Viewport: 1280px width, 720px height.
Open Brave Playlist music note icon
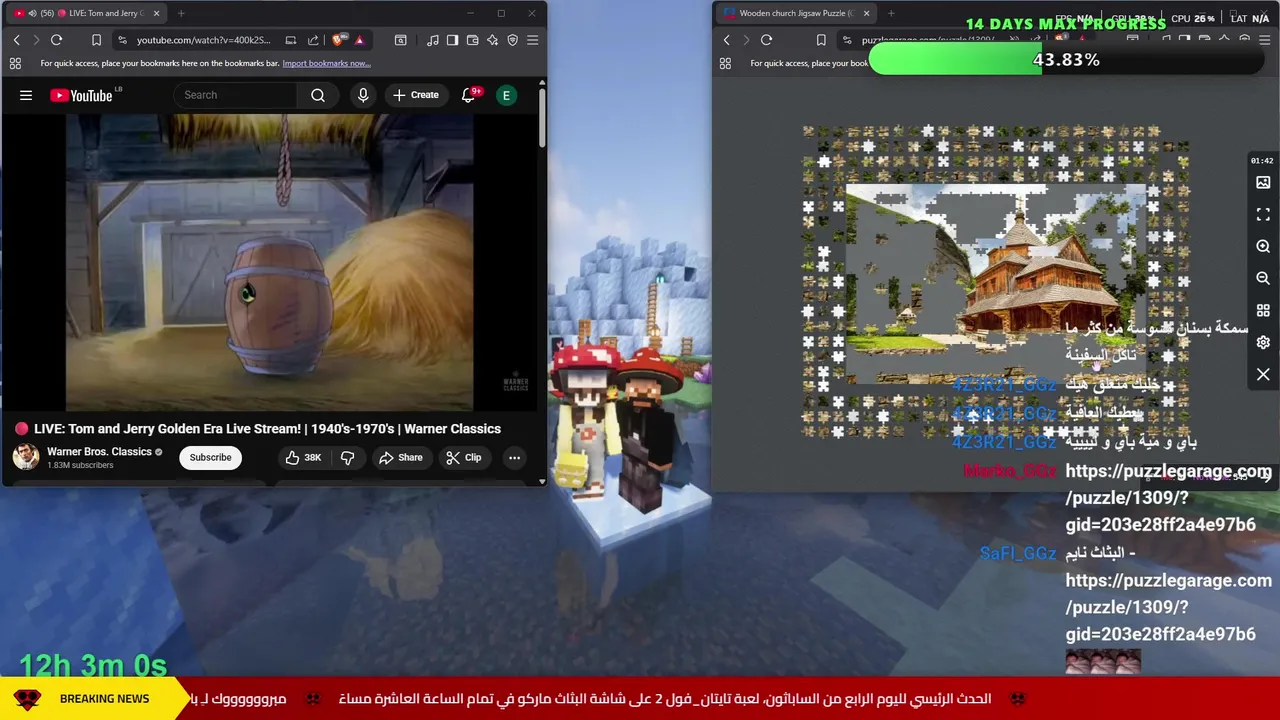click(432, 40)
